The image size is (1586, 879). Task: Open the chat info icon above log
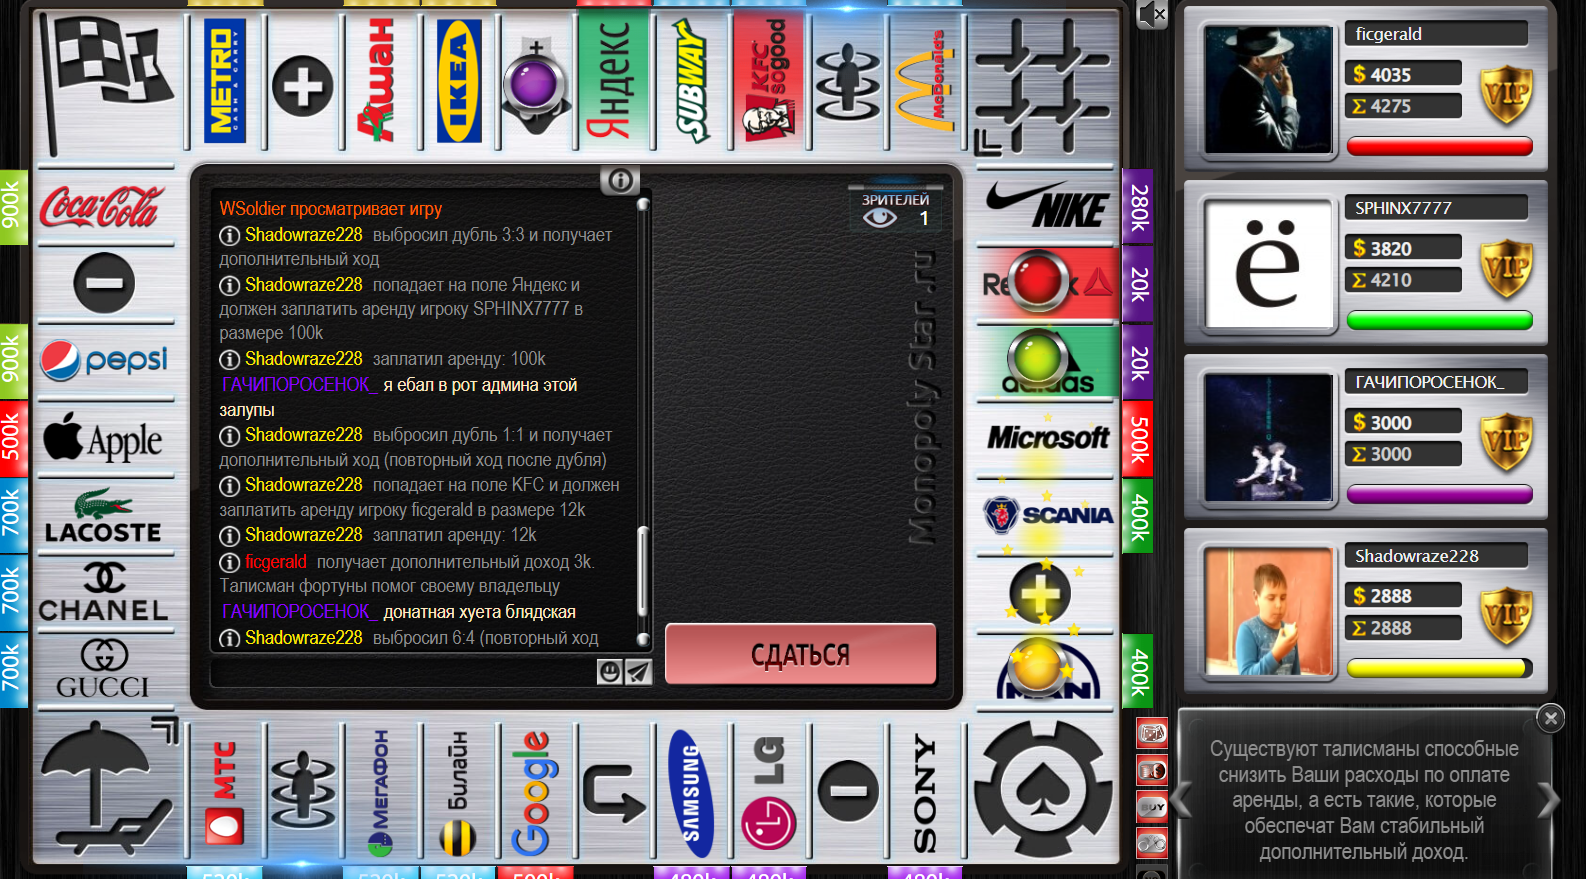(620, 180)
